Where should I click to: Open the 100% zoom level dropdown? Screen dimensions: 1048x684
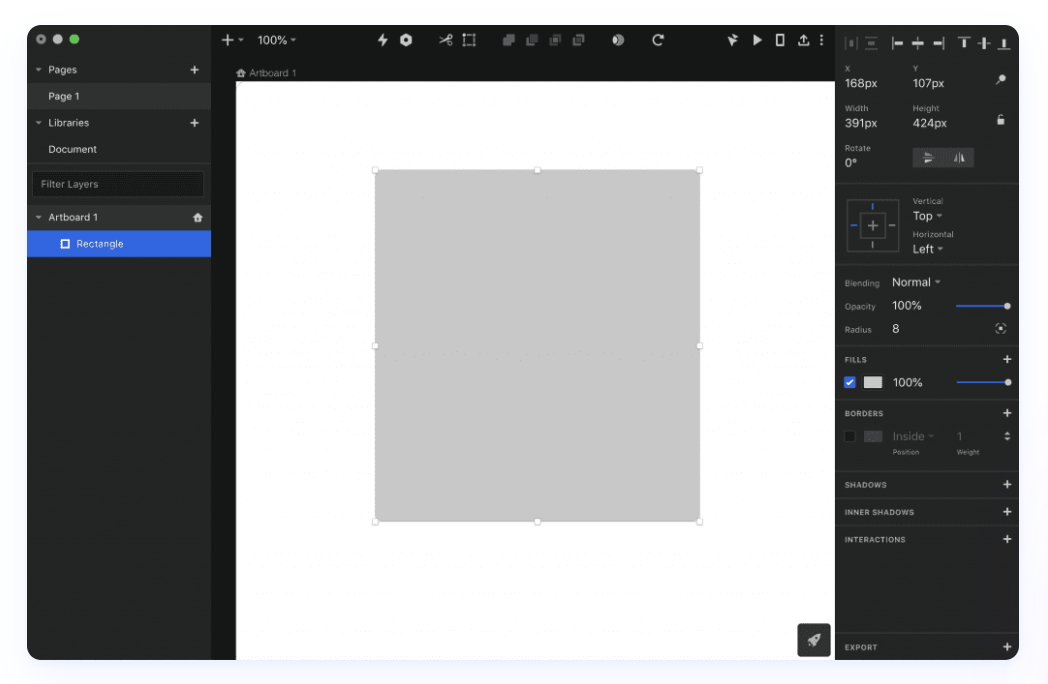tap(277, 40)
